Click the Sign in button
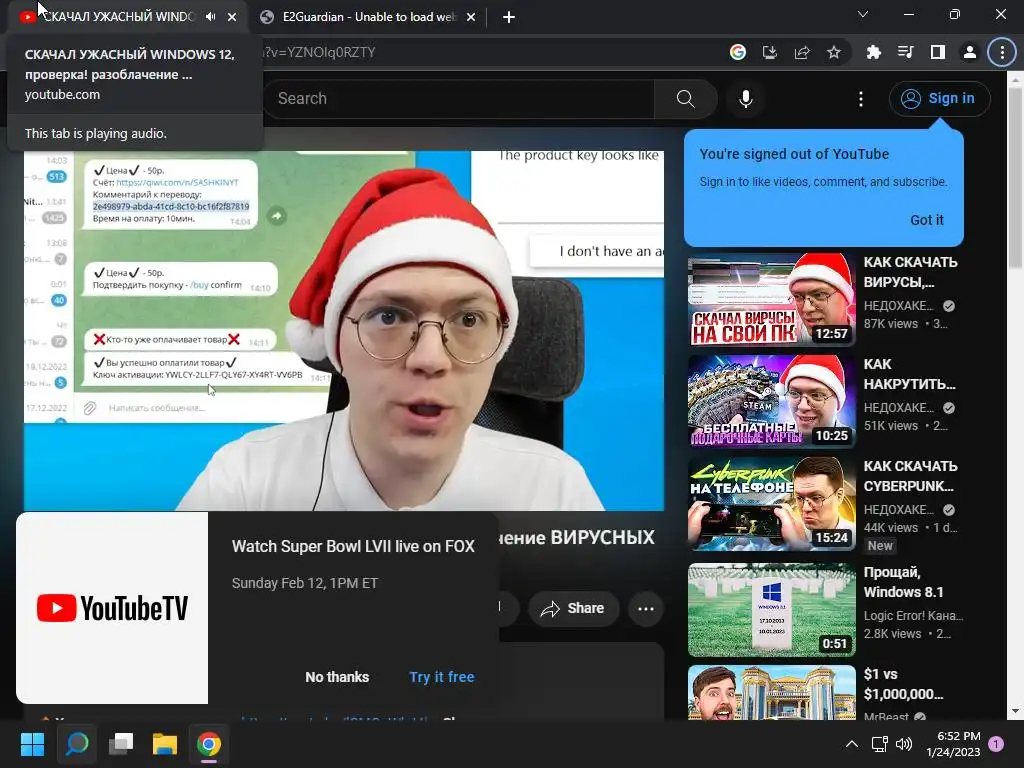This screenshot has width=1024, height=768. (x=939, y=99)
